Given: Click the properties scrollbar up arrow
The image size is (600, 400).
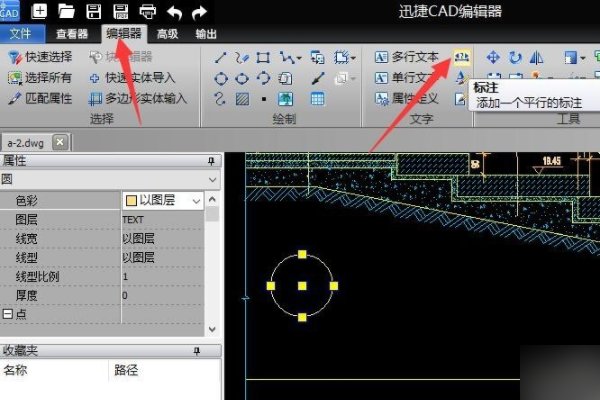Looking at the screenshot, I should click(212, 199).
